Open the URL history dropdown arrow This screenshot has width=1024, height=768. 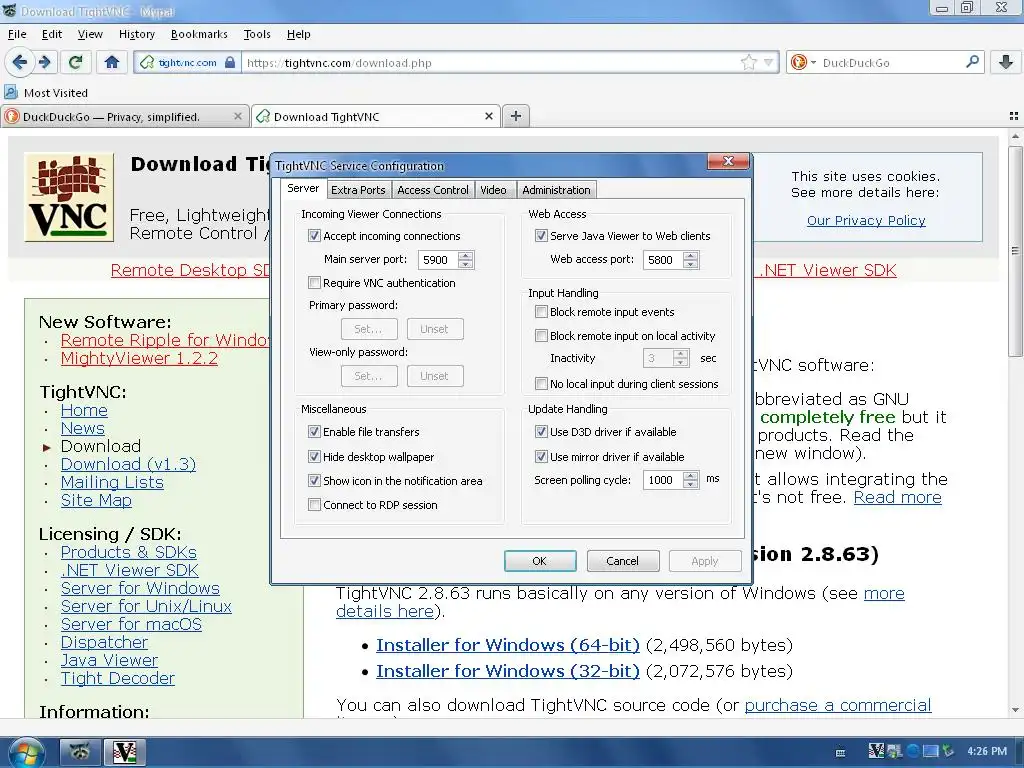(x=769, y=63)
